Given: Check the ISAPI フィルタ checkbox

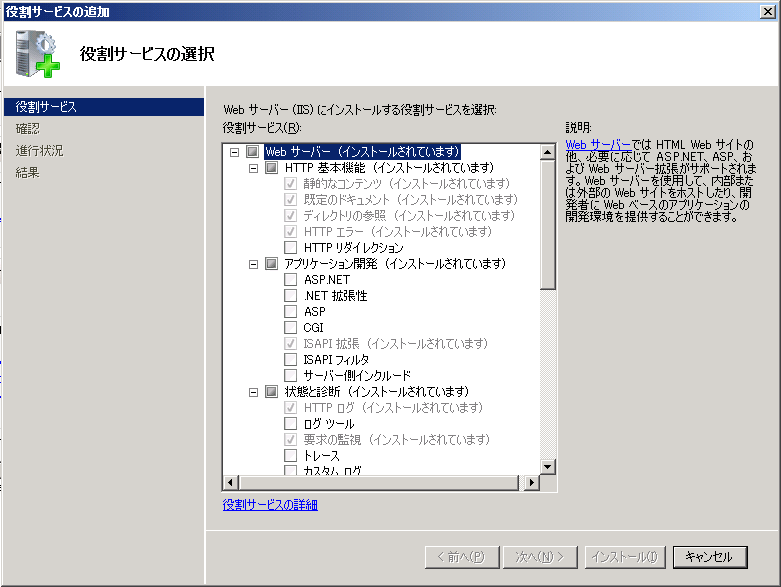Looking at the screenshot, I should coord(290,359).
